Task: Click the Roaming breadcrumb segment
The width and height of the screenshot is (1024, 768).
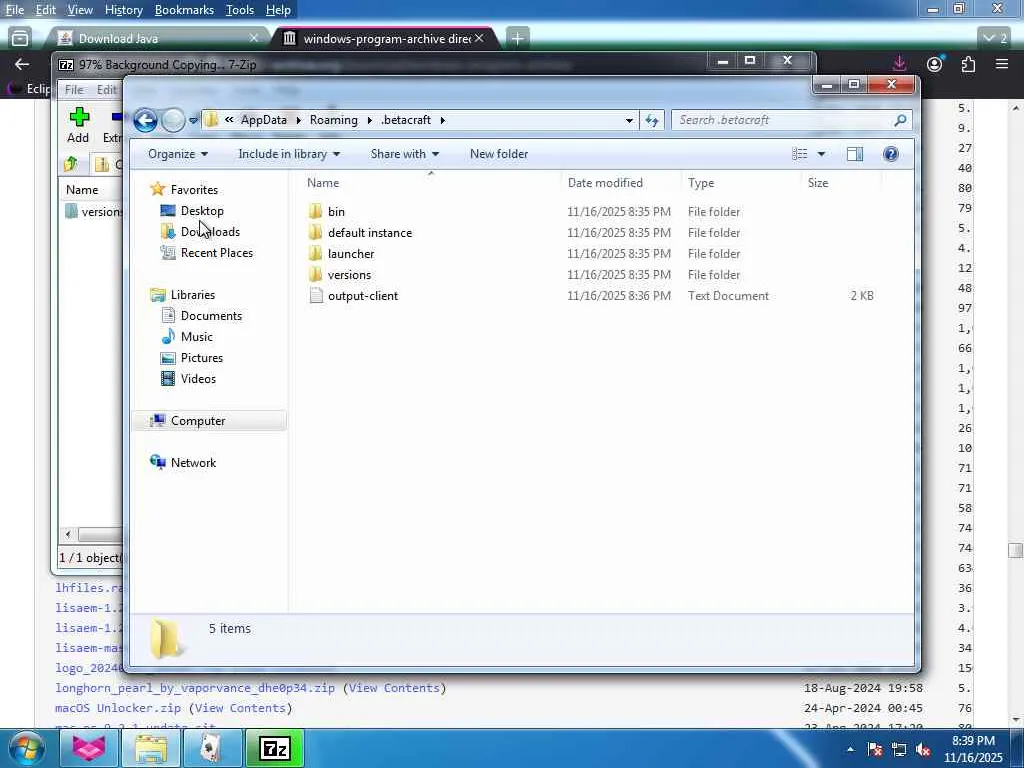Action: click(x=334, y=120)
